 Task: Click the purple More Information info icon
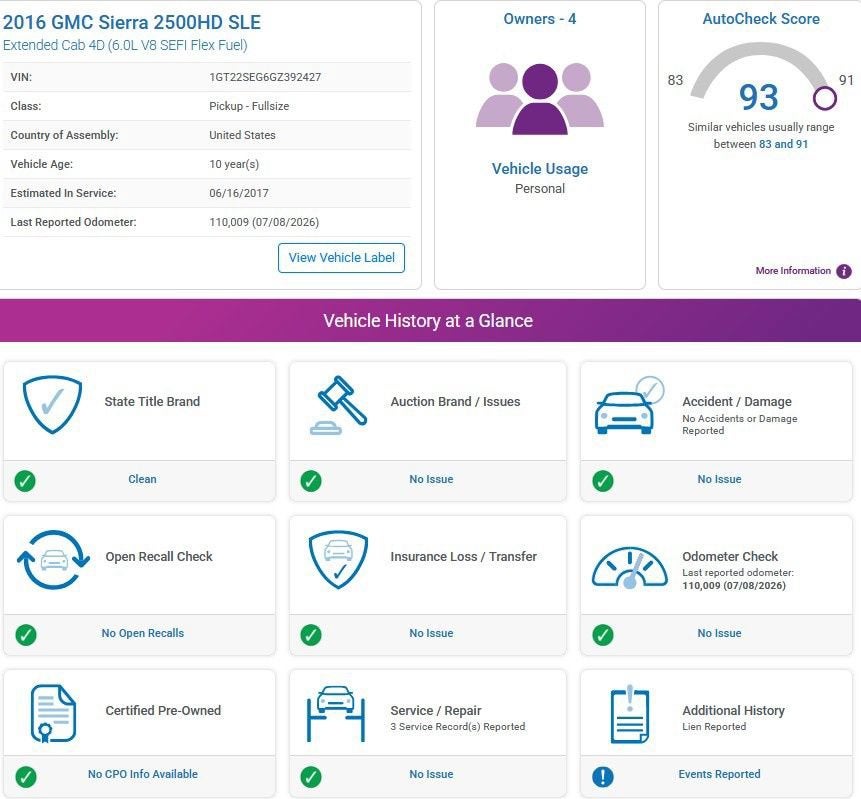[x=844, y=271]
